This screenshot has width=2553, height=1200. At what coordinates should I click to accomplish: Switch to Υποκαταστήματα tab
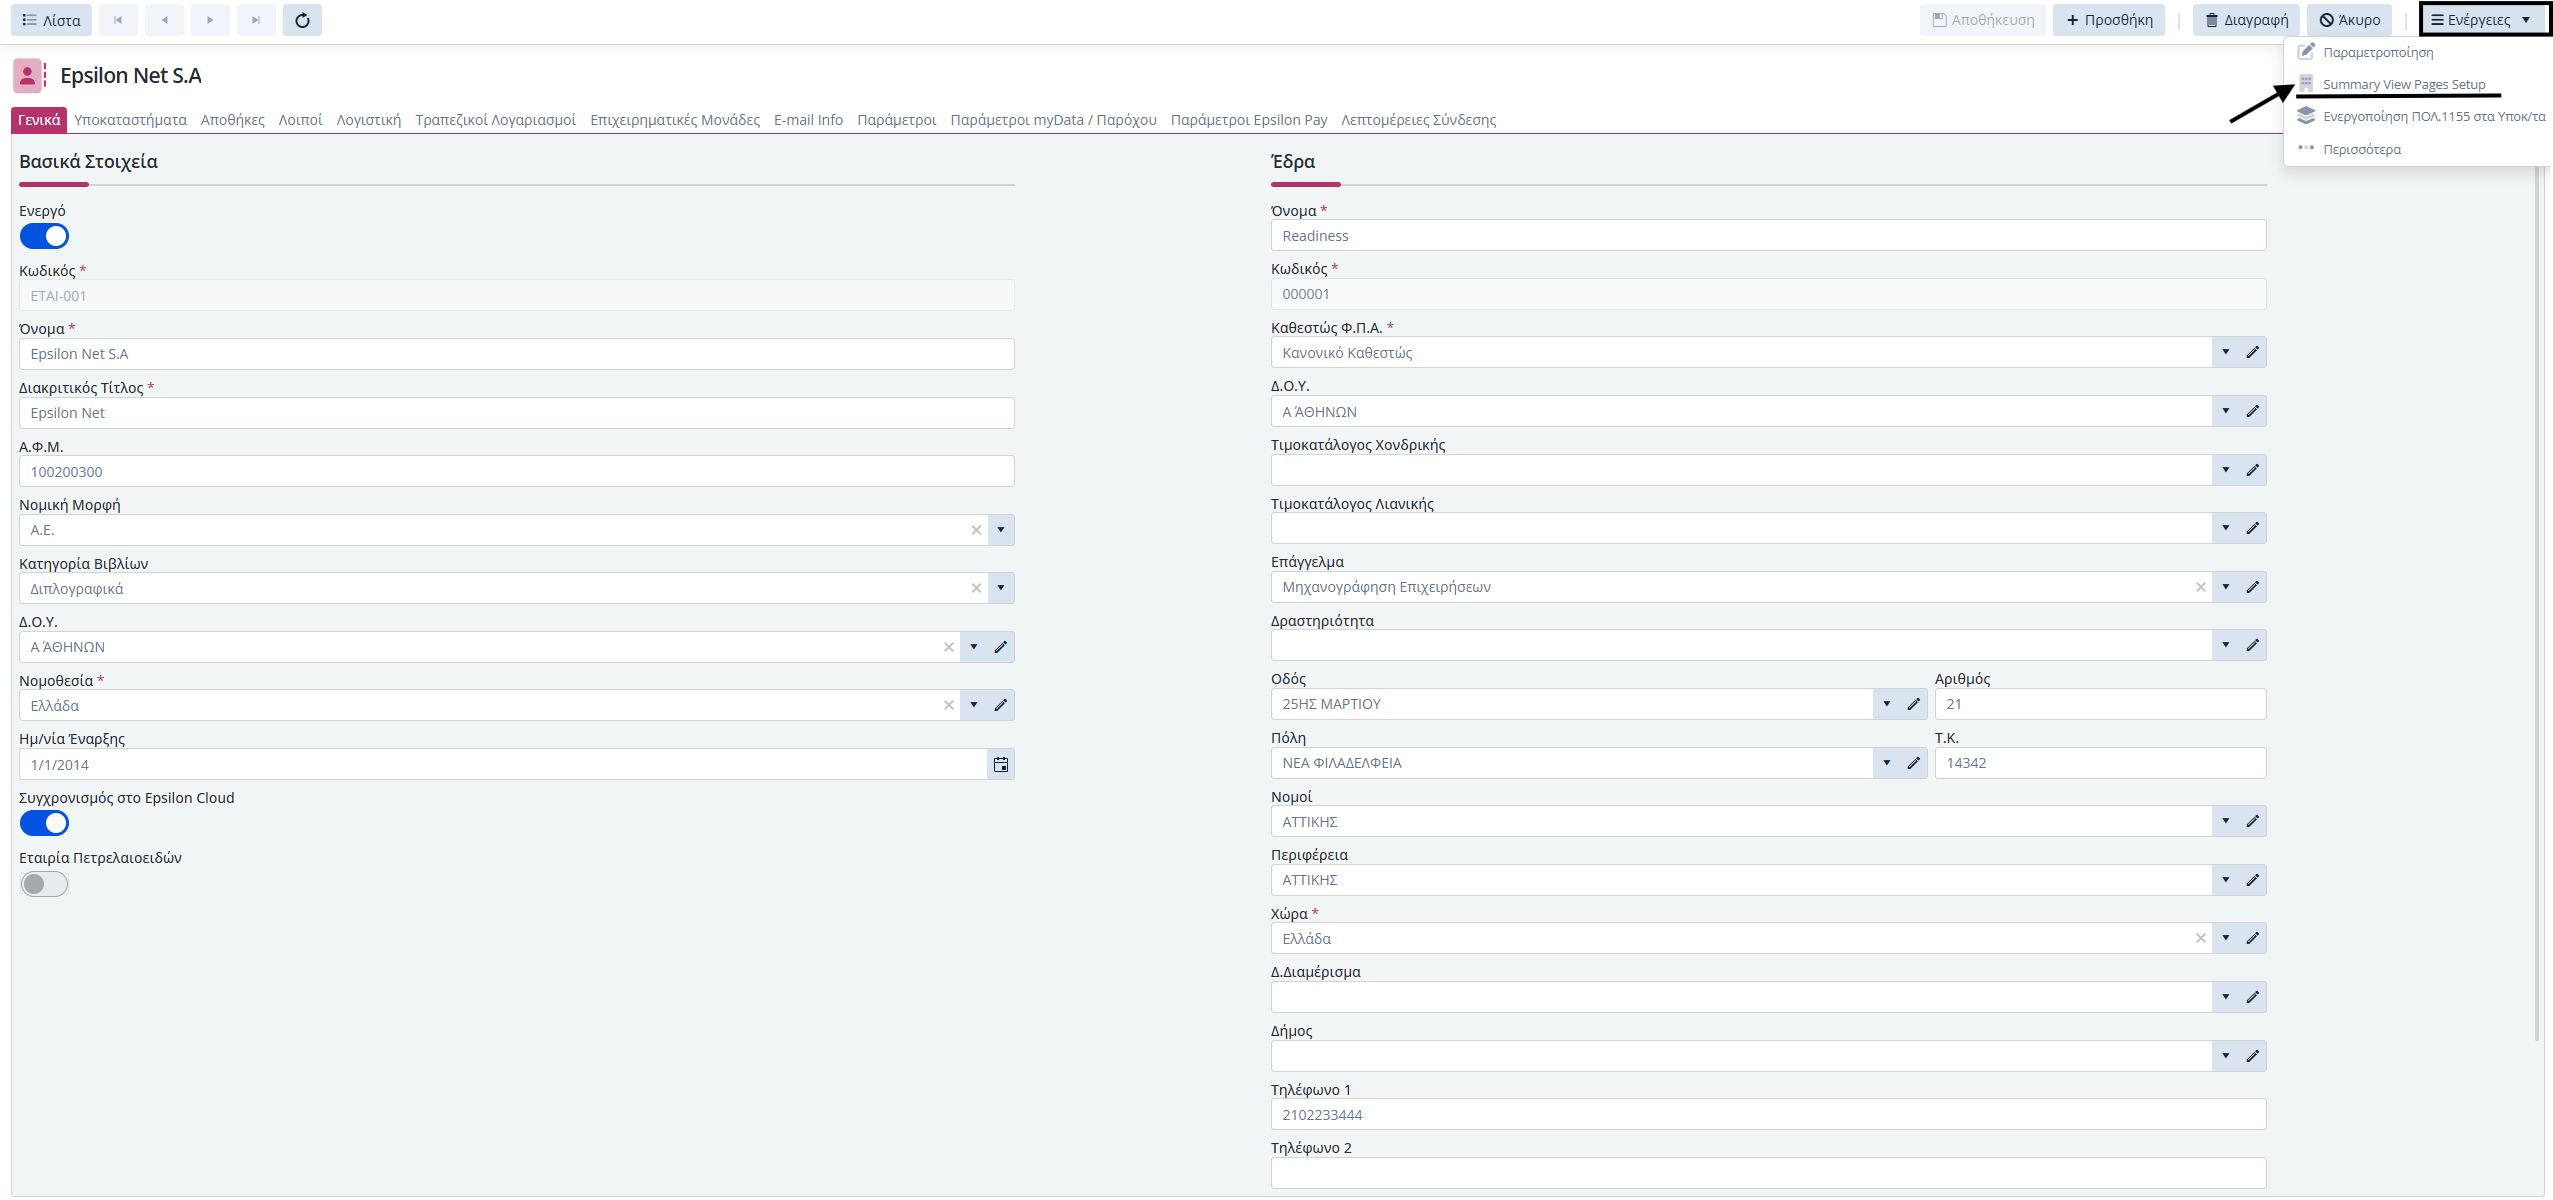coord(130,120)
